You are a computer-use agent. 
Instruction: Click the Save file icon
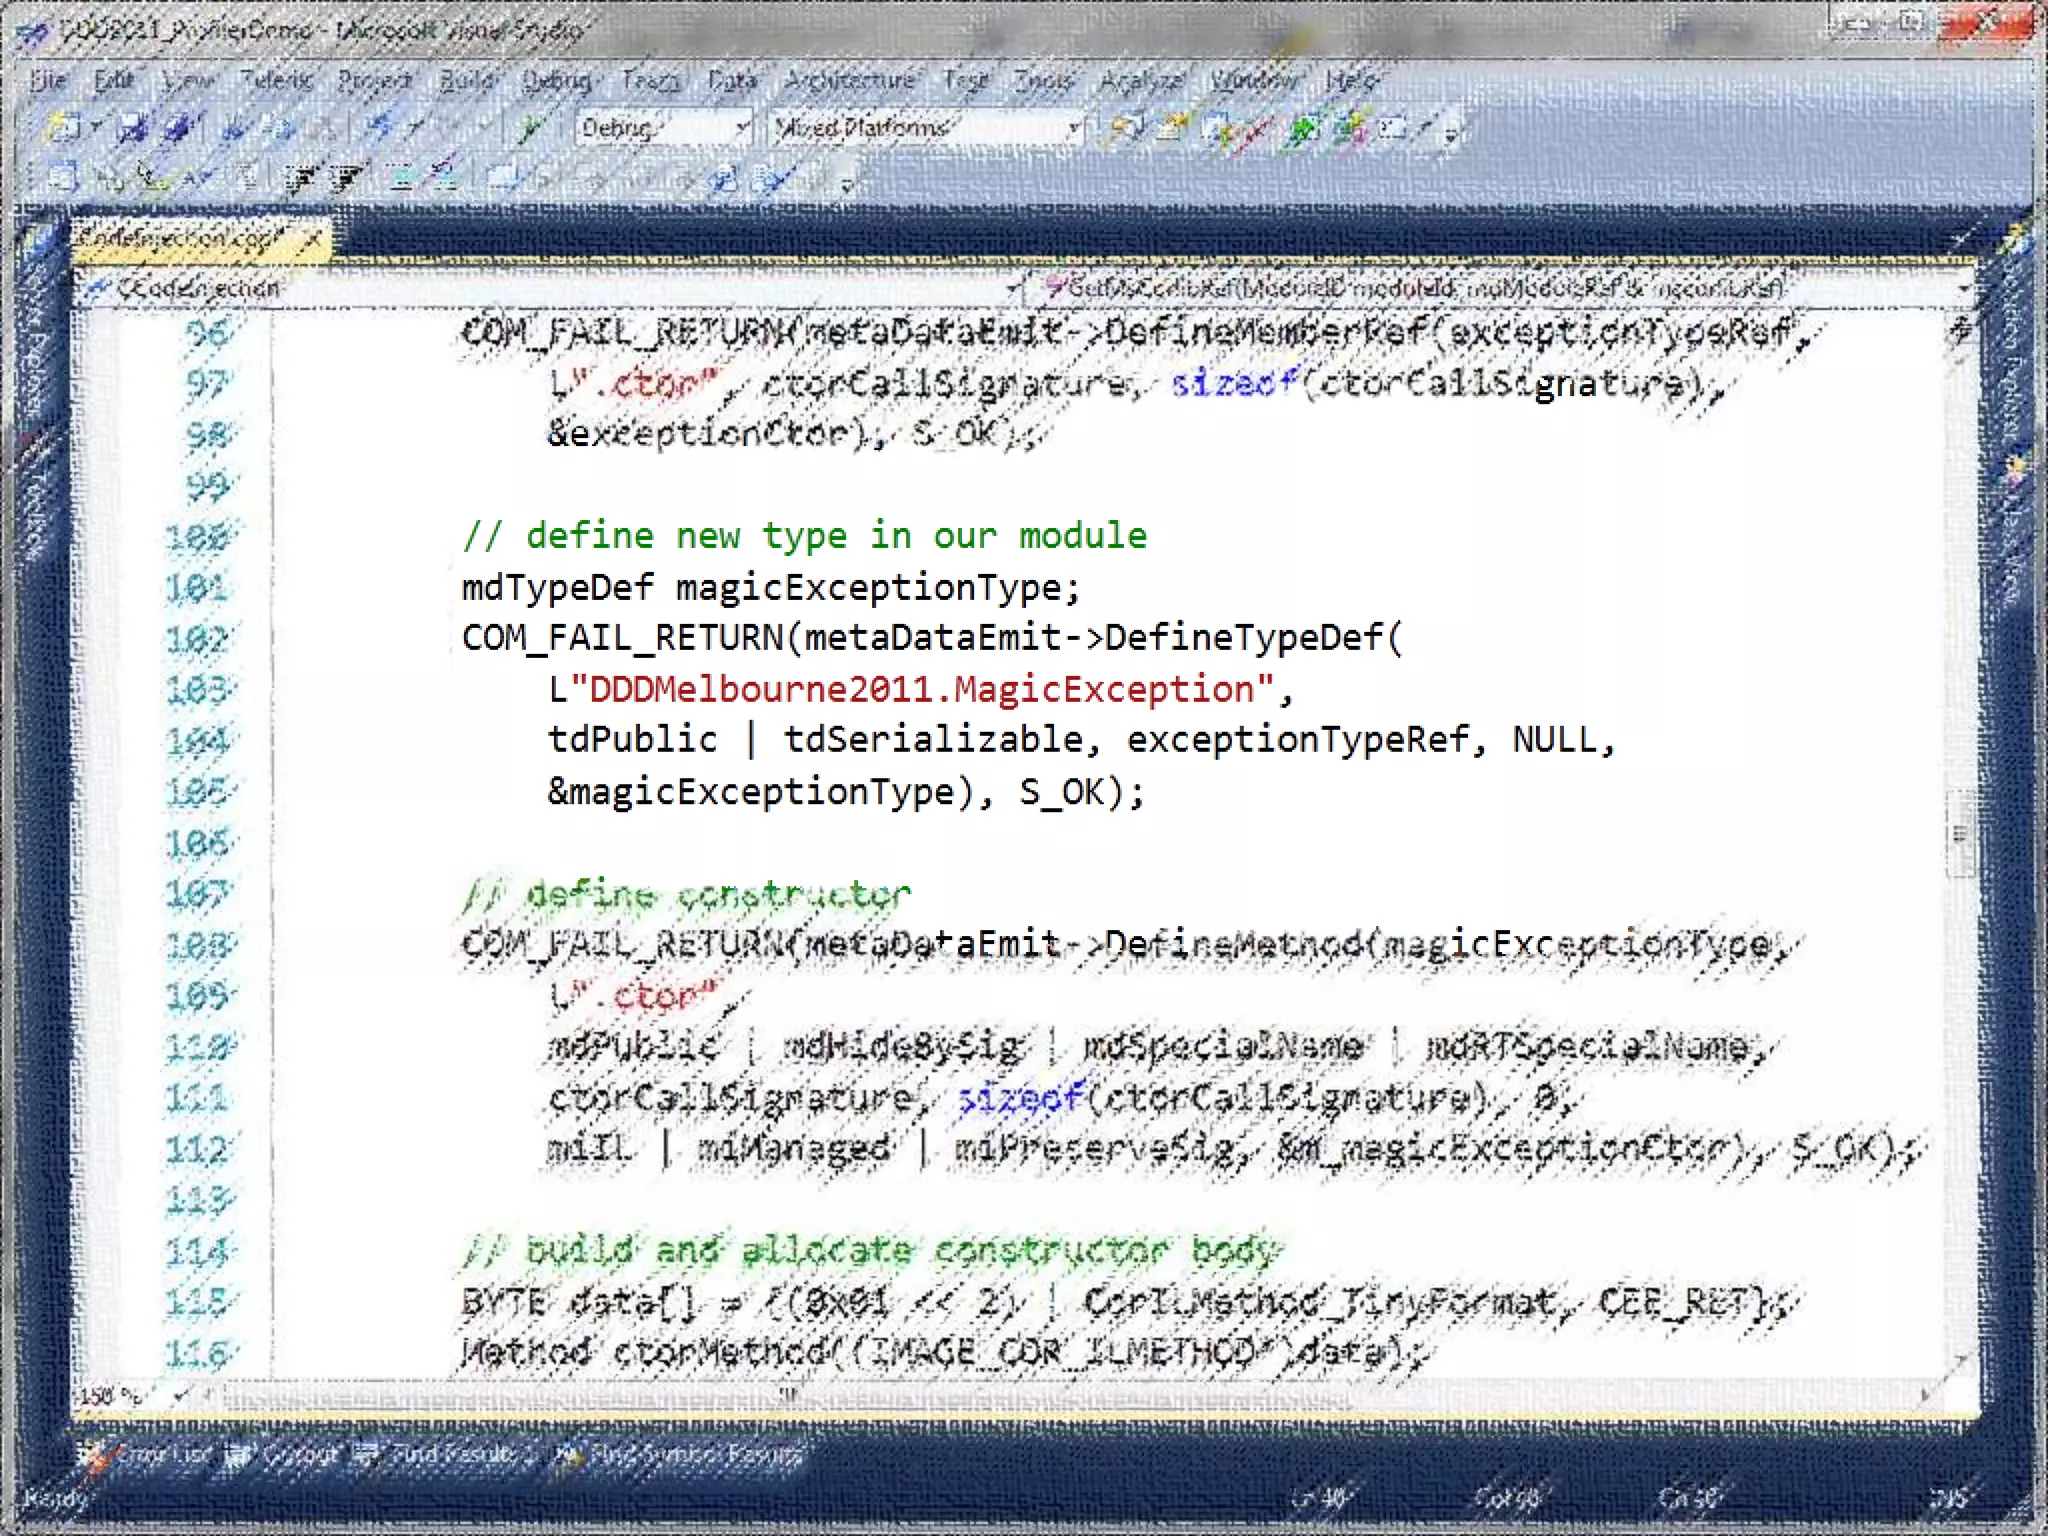131,128
